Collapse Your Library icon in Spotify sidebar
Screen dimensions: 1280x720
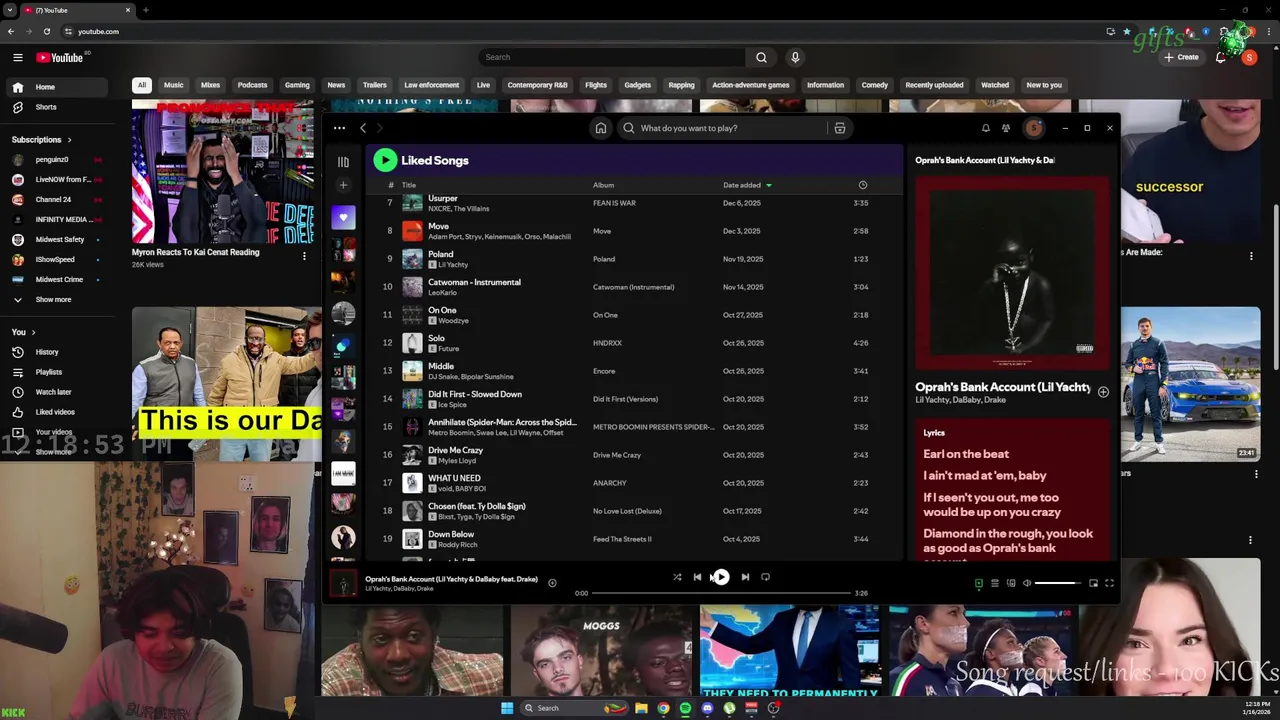tap(343, 161)
